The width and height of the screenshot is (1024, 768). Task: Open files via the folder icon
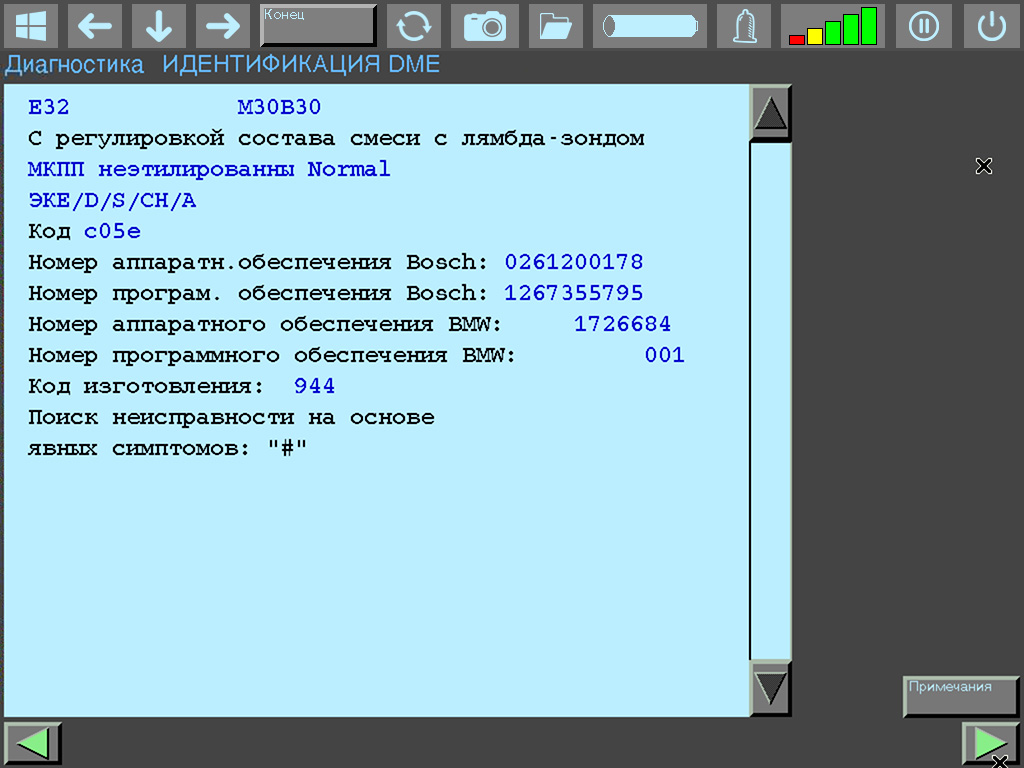click(555, 26)
